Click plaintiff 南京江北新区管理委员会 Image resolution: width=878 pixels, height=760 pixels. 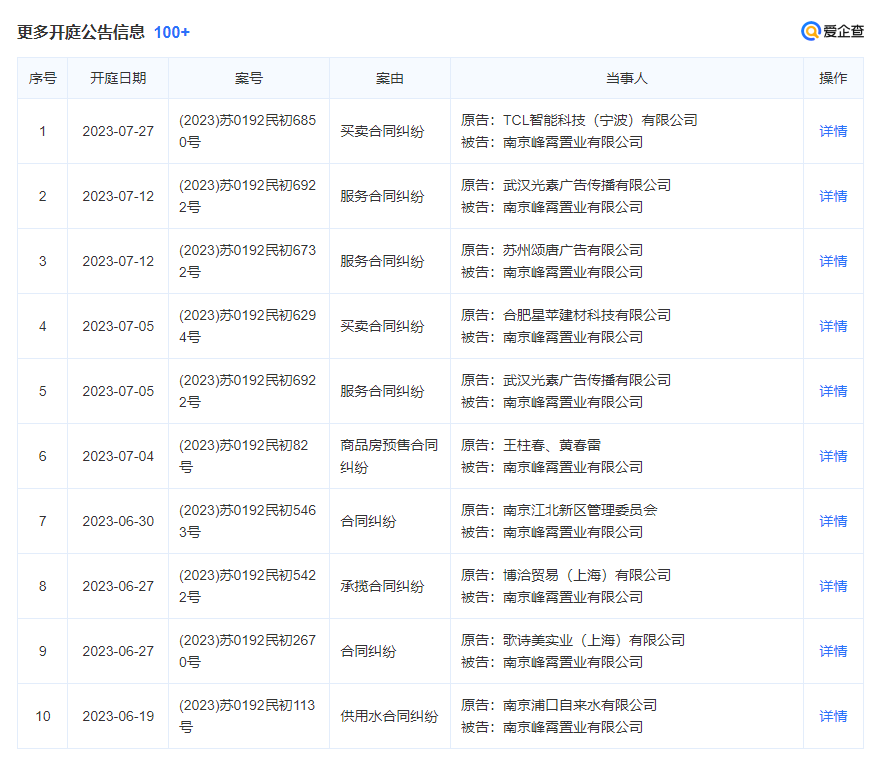[x=580, y=510]
